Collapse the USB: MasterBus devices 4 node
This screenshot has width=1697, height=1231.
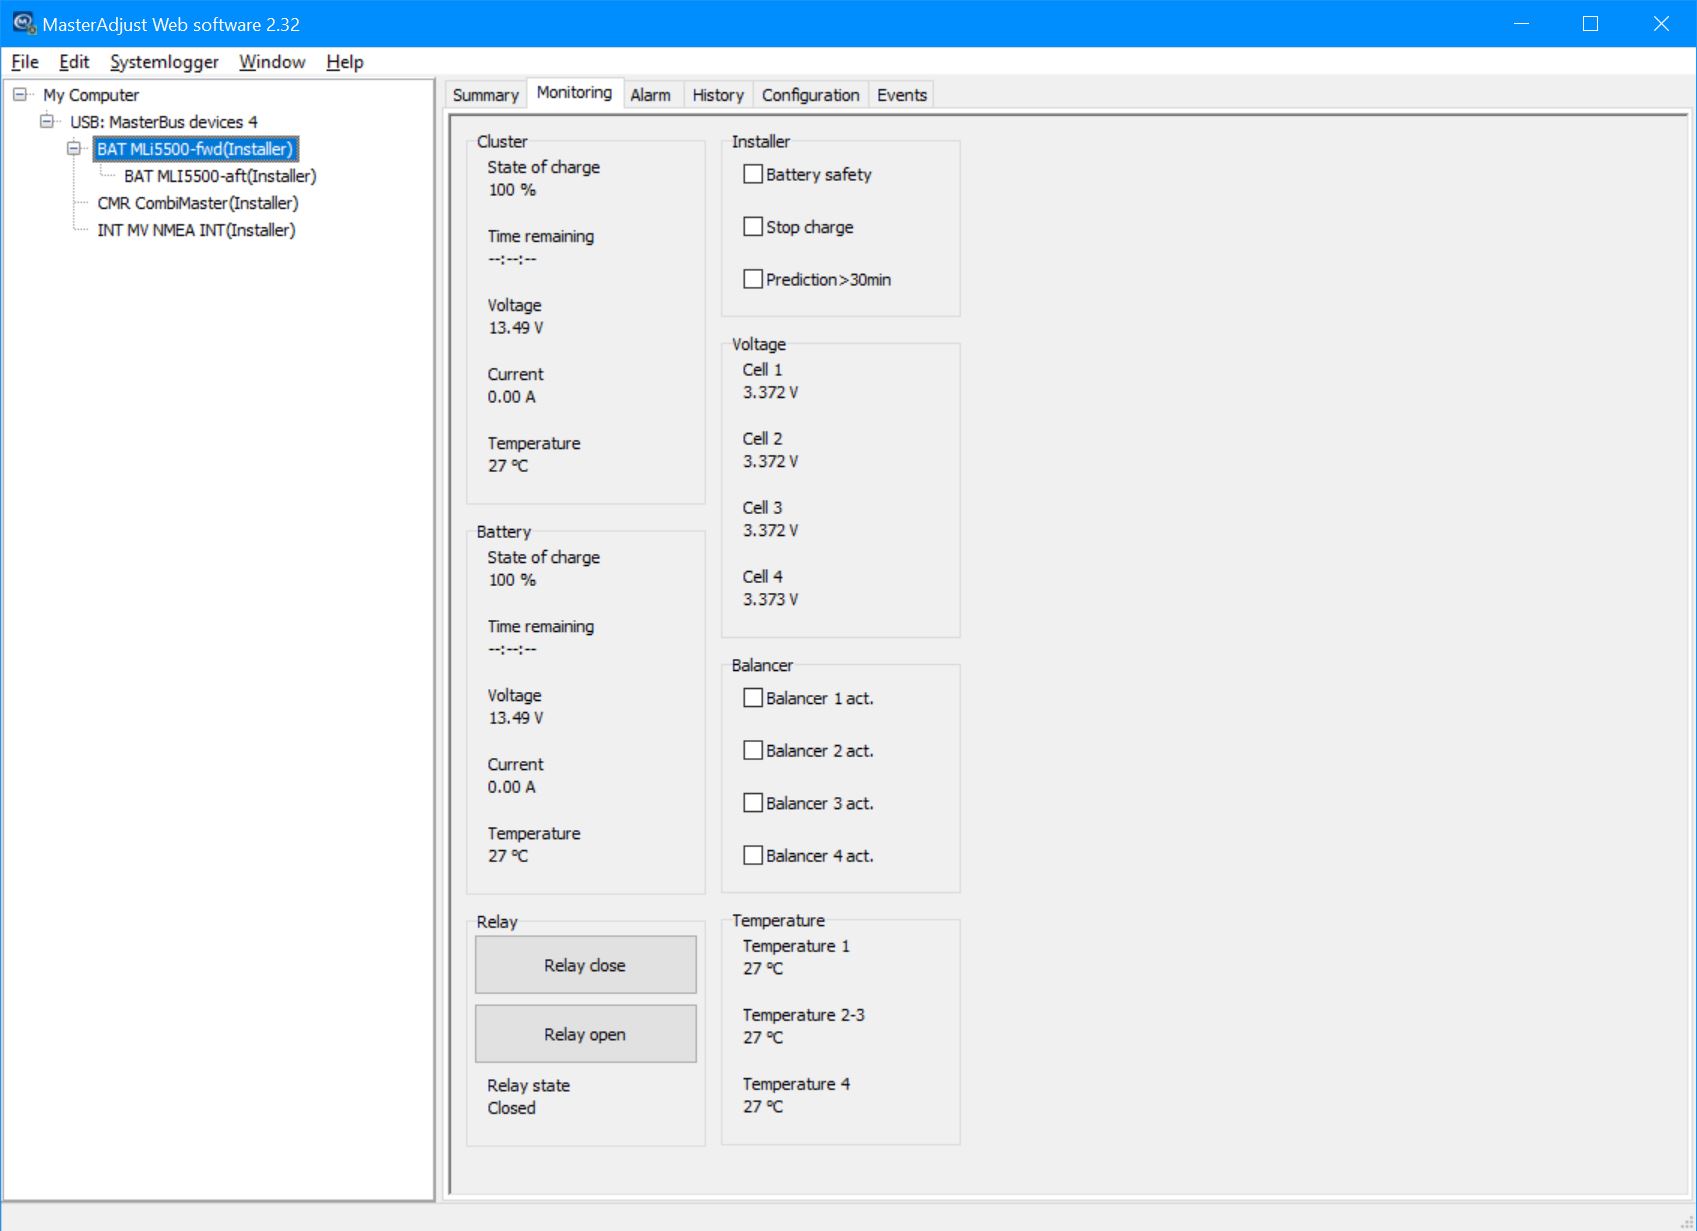(x=46, y=122)
